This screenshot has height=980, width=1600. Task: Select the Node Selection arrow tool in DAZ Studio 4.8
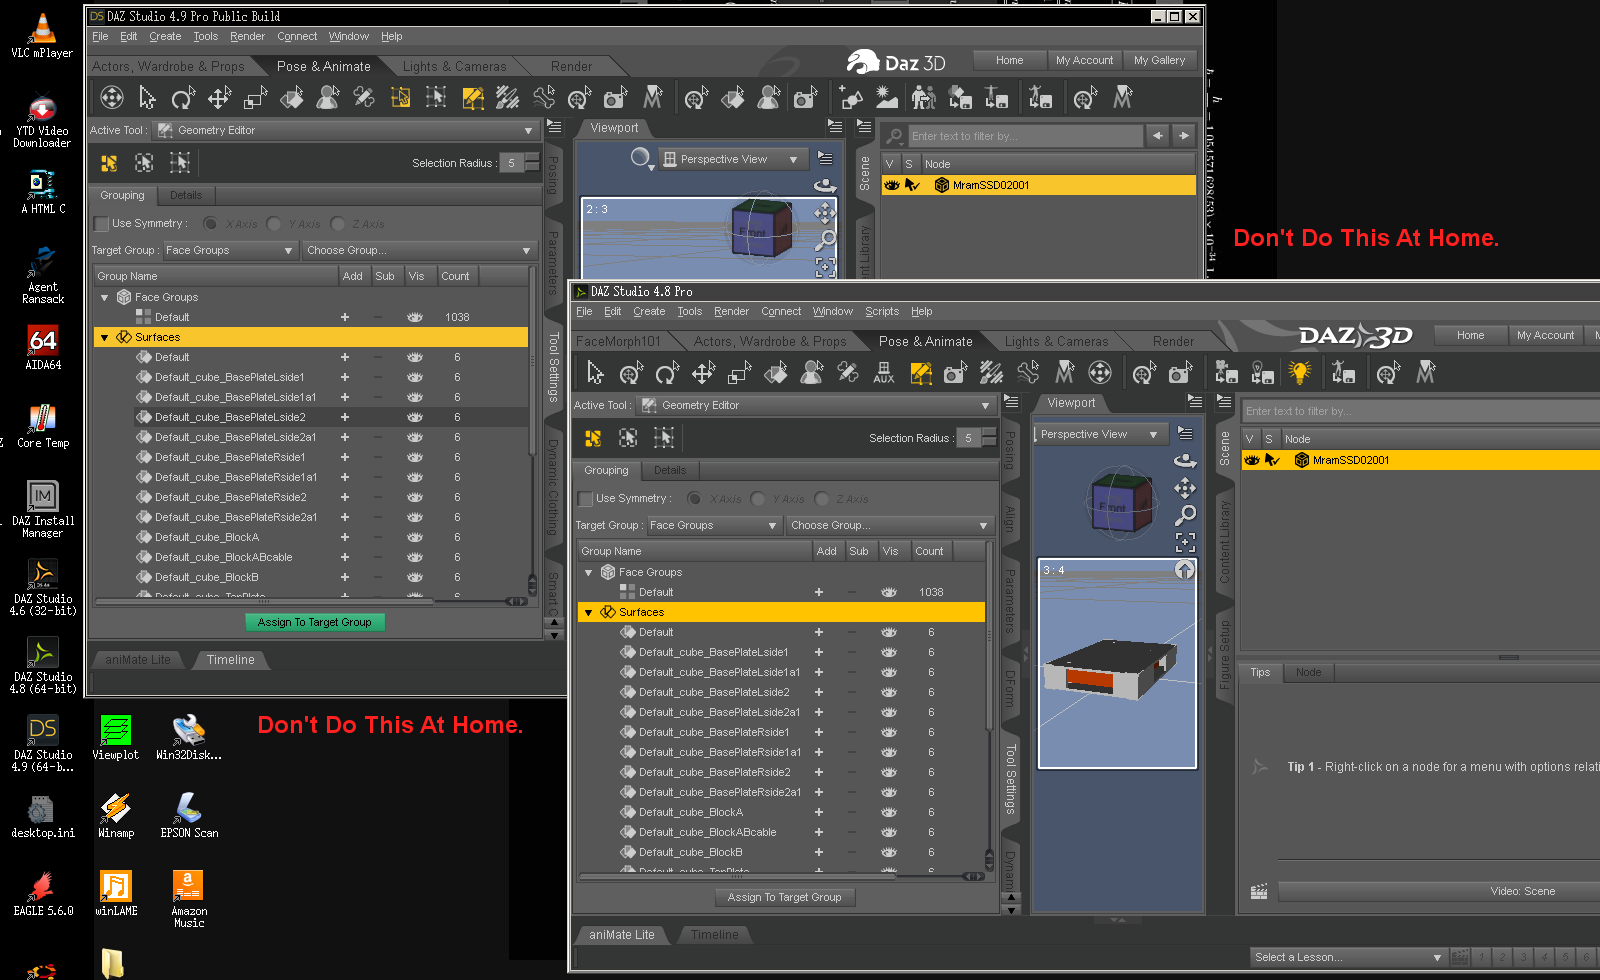click(x=595, y=373)
